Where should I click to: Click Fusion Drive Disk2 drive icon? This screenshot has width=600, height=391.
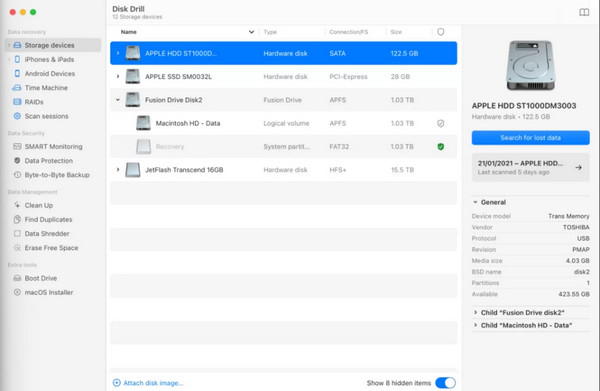[133, 100]
